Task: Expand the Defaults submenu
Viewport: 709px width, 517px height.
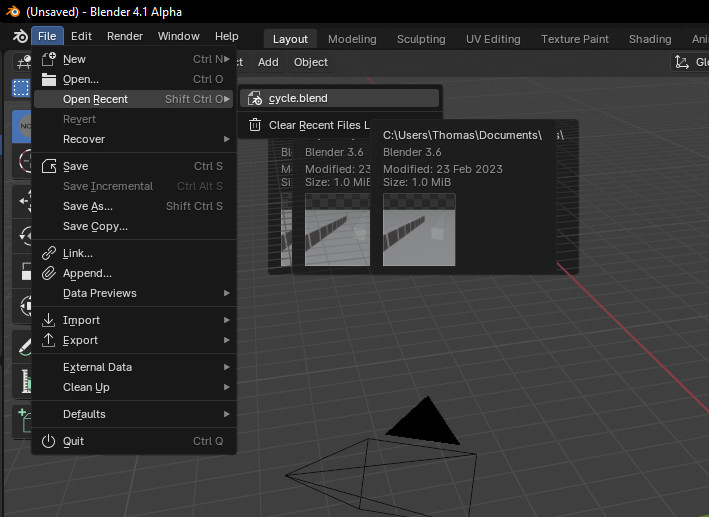Action: 134,414
